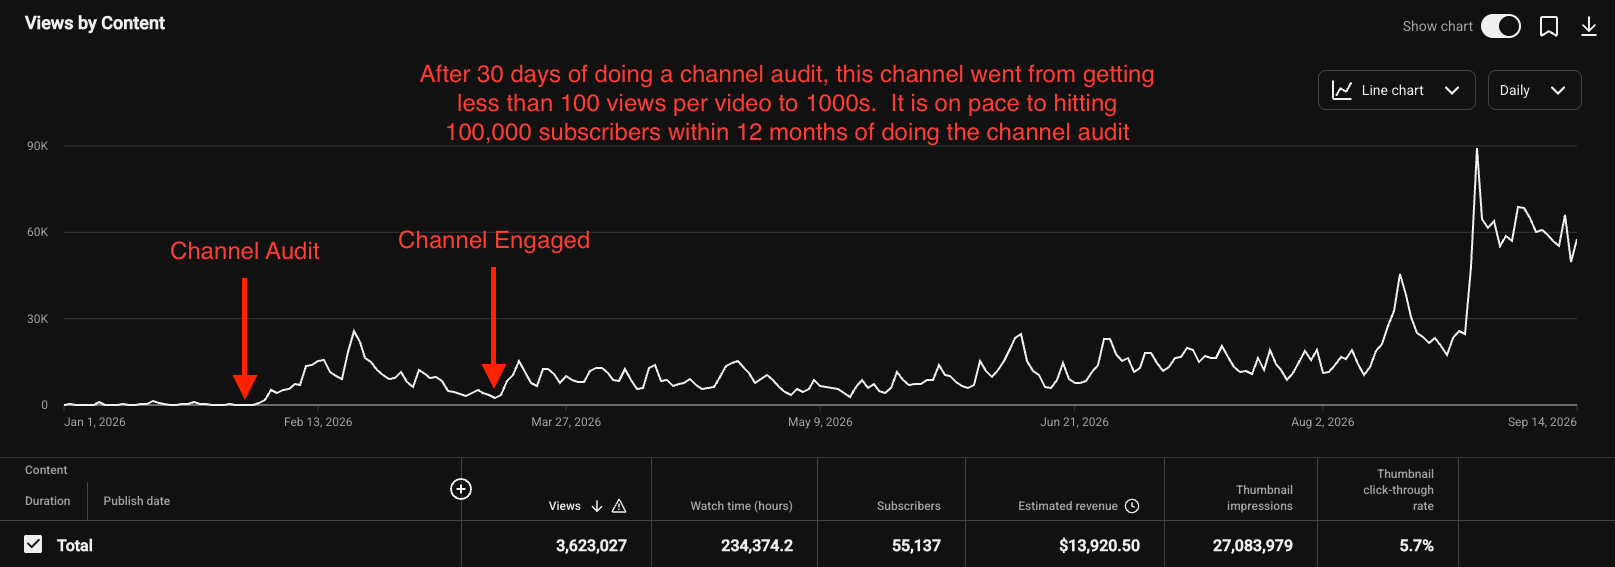Viewport: 1615px width, 567px height.
Task: Click the 90K peak on the chart line
Action: tap(1477, 149)
